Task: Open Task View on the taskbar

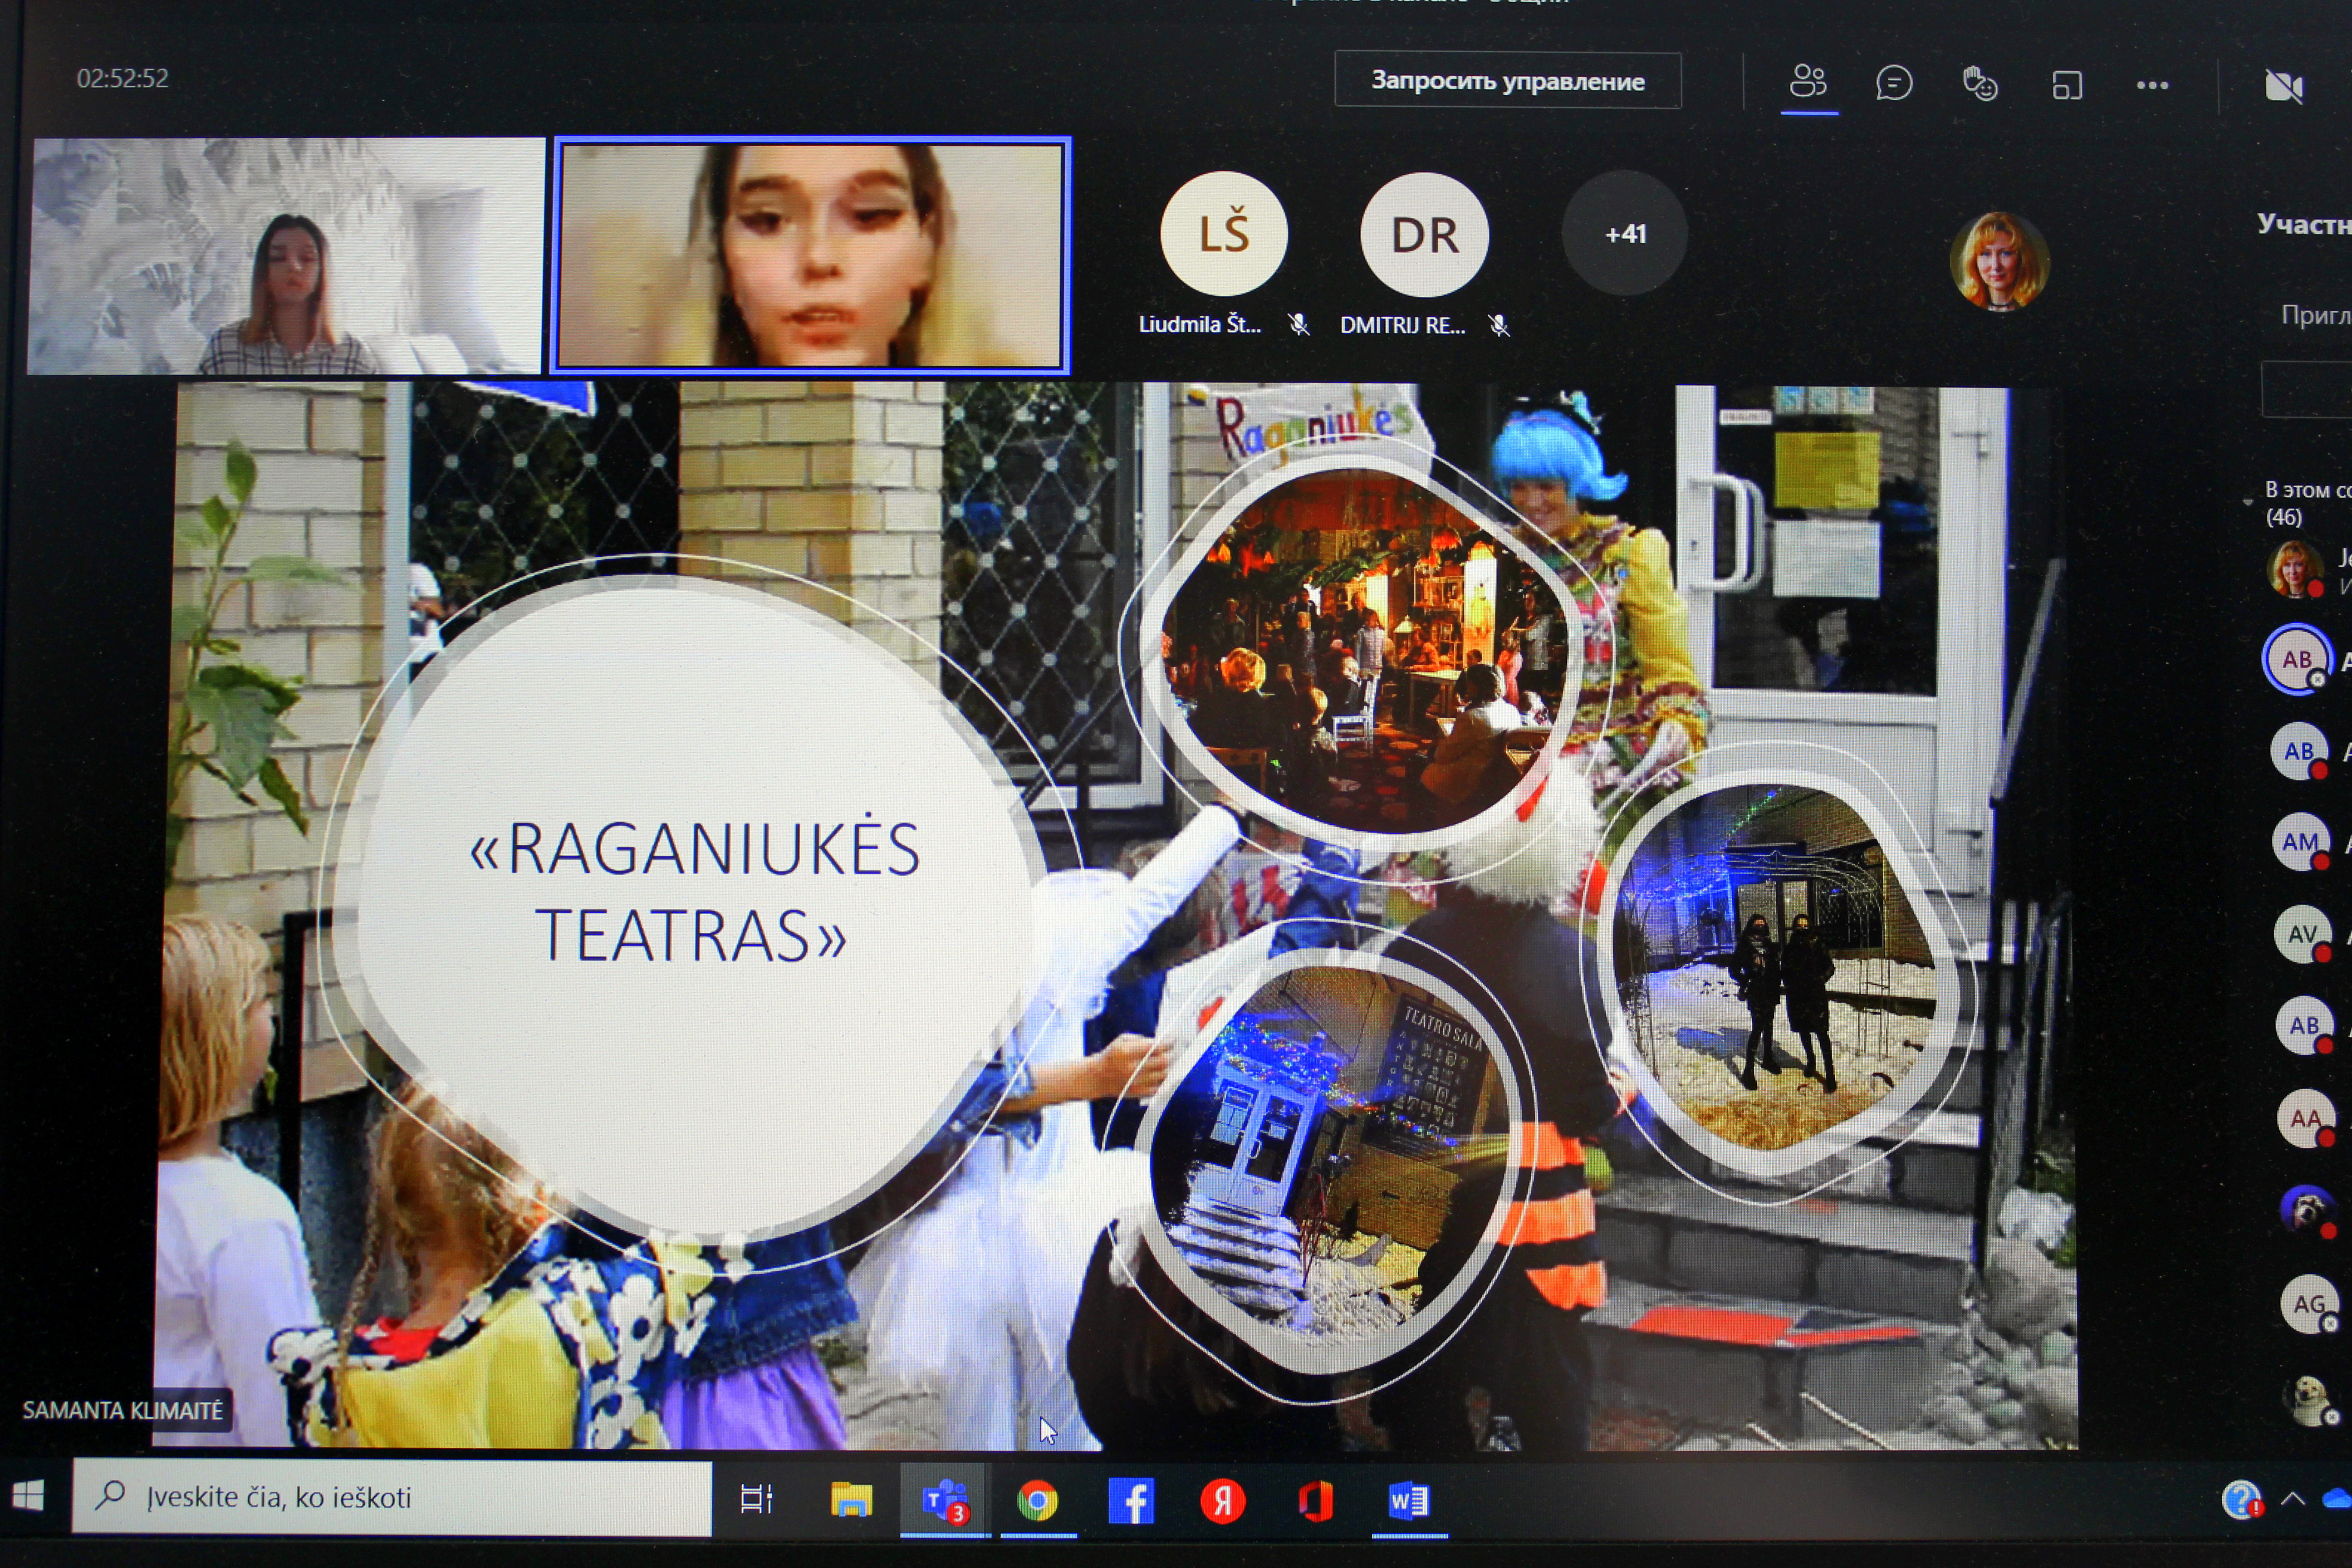Action: point(756,1499)
